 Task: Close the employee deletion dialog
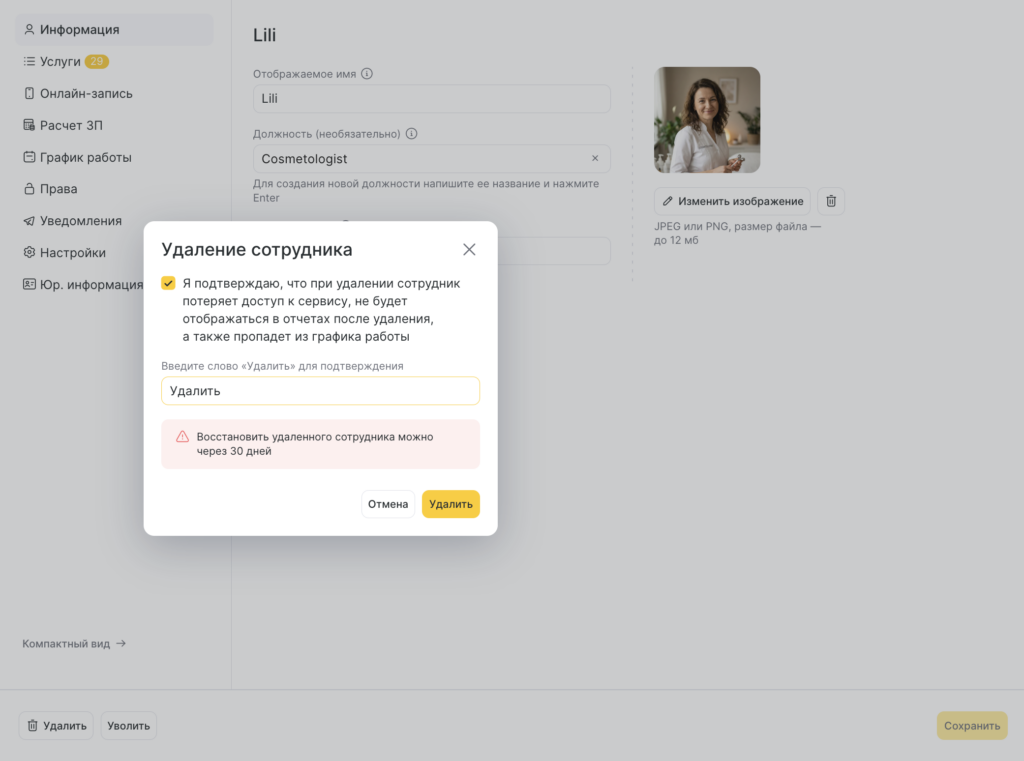(x=469, y=250)
